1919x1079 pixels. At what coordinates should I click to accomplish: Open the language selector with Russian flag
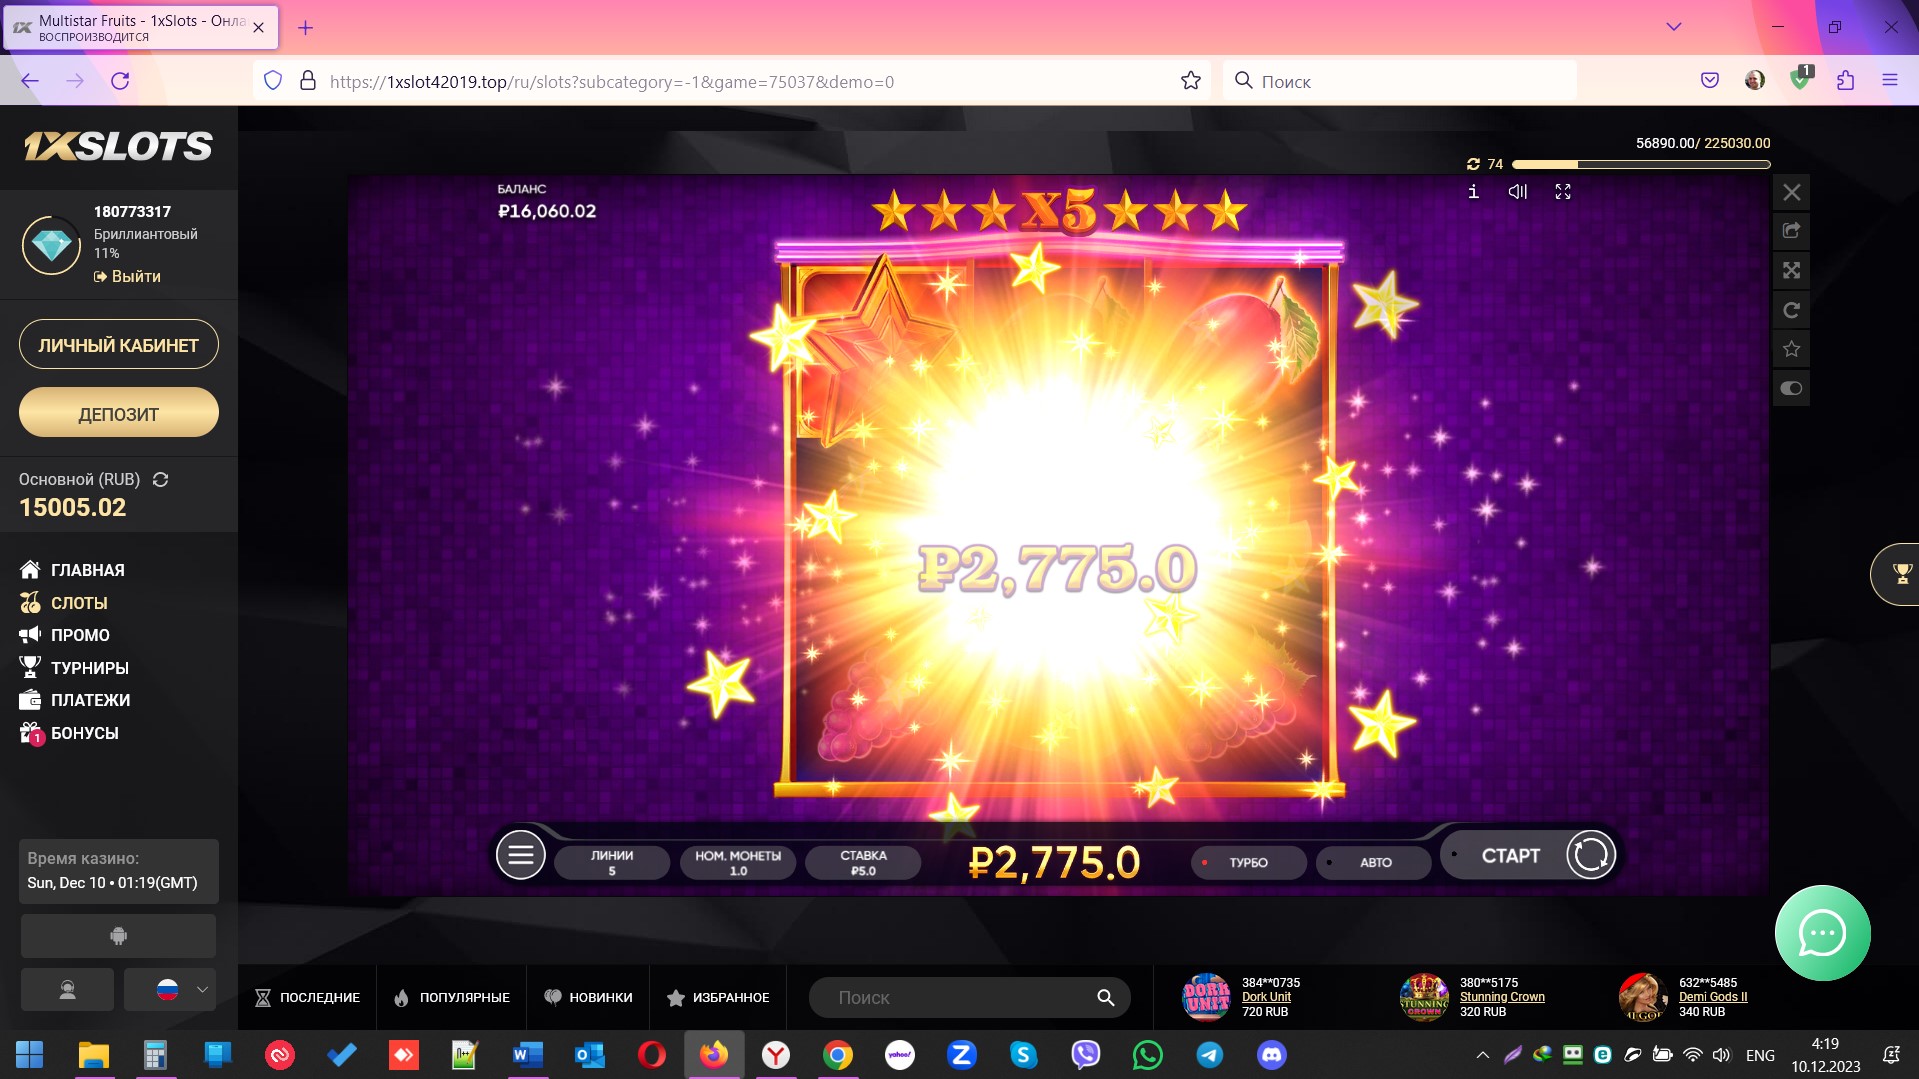[x=170, y=990]
